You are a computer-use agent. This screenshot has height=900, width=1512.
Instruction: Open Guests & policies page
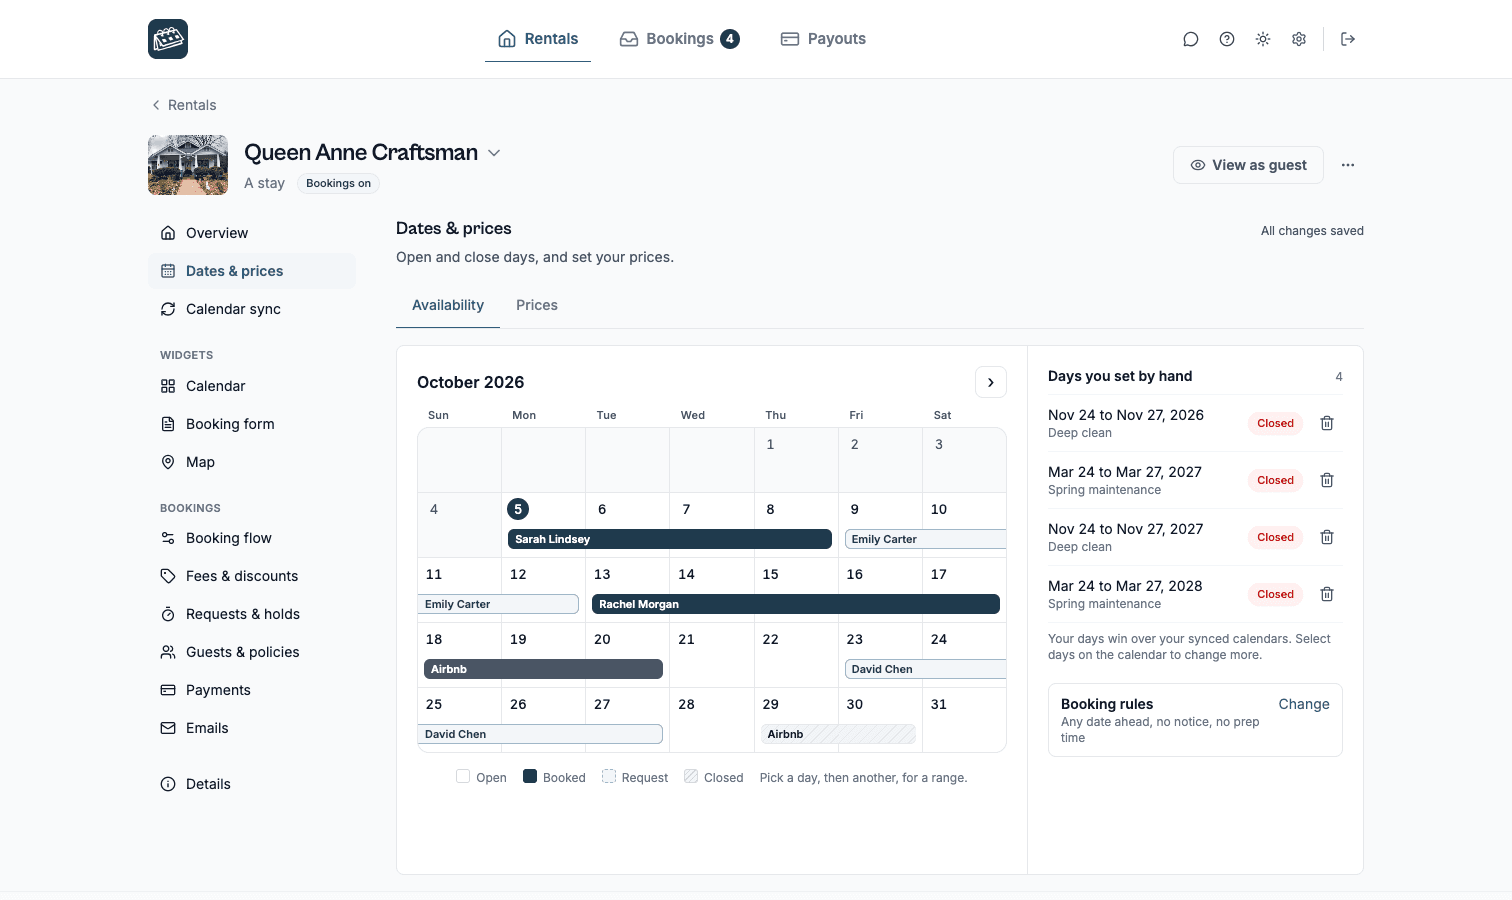point(252,652)
